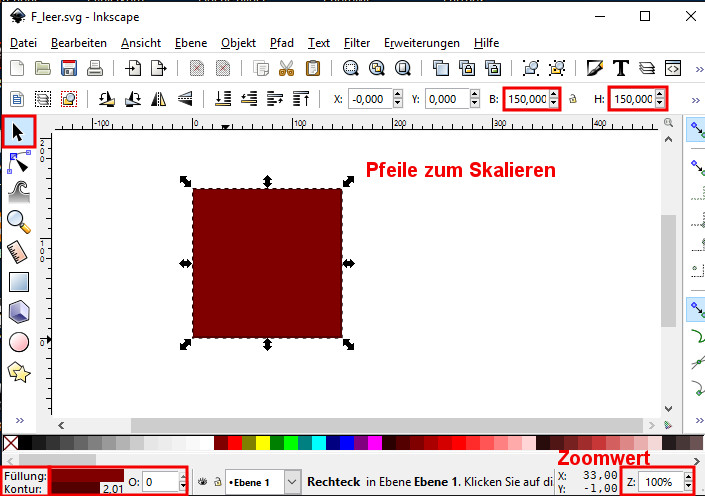Select the Zoom magnifier tool

[x=18, y=222]
